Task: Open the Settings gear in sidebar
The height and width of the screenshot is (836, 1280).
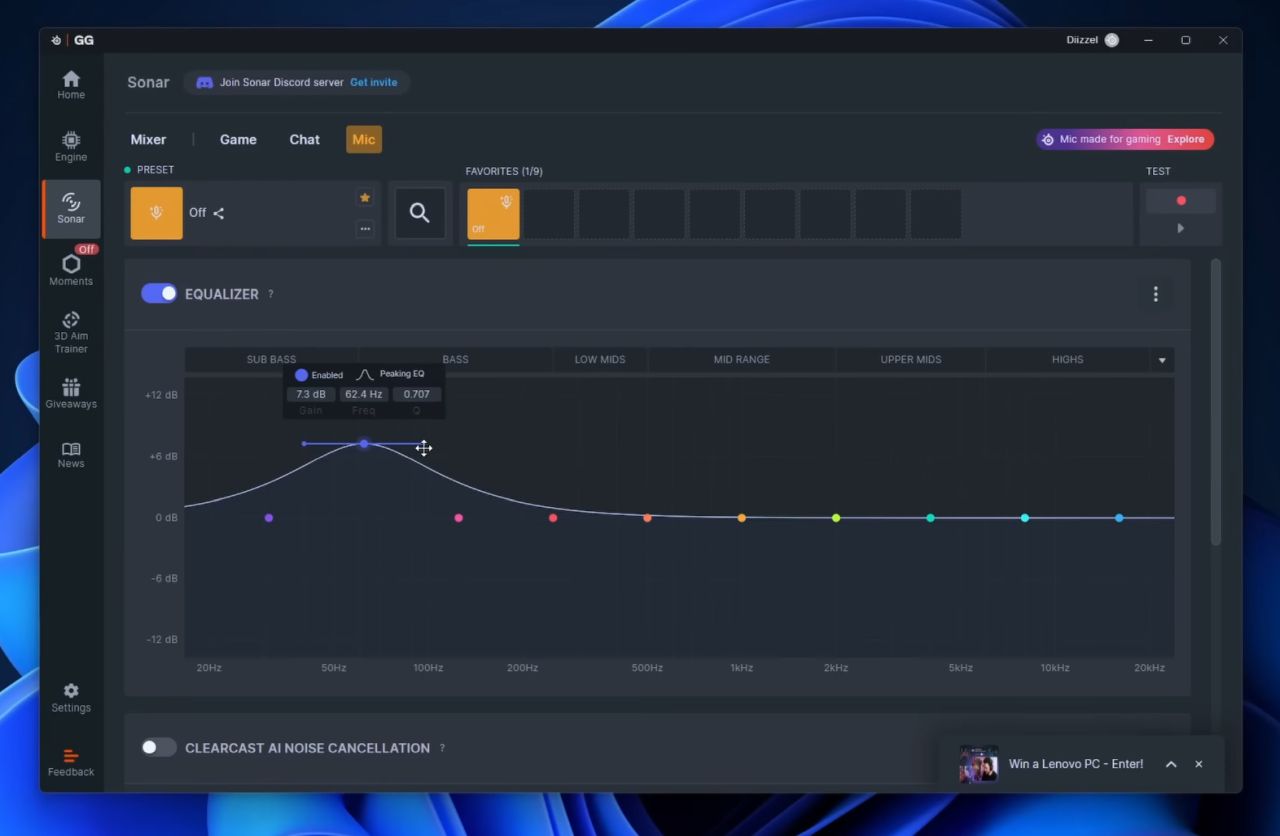Action: click(71, 698)
